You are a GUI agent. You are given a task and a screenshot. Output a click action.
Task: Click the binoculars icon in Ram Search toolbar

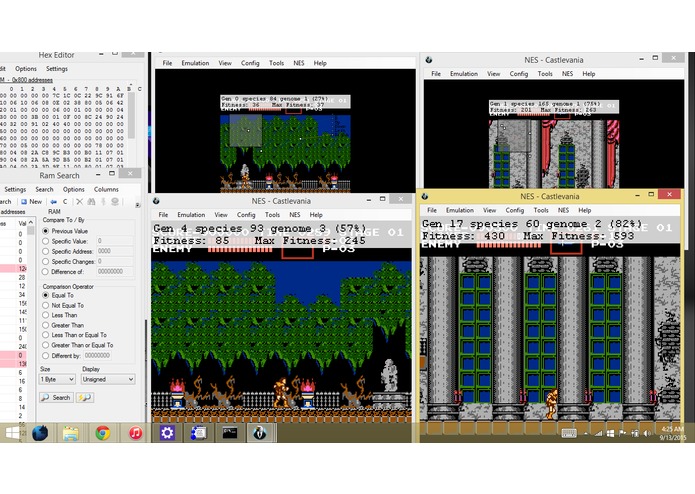(x=91, y=202)
